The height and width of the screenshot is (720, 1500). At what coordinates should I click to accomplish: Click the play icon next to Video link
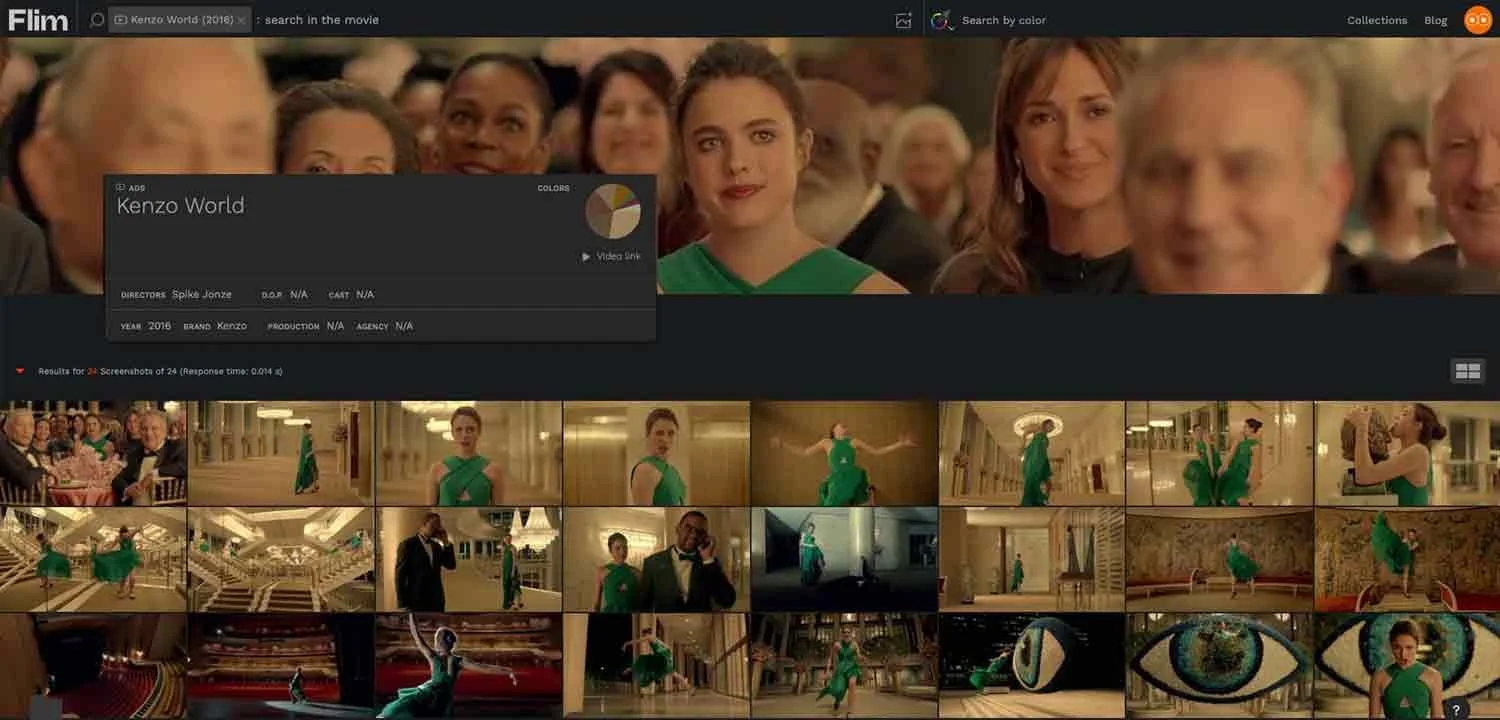[x=586, y=256]
